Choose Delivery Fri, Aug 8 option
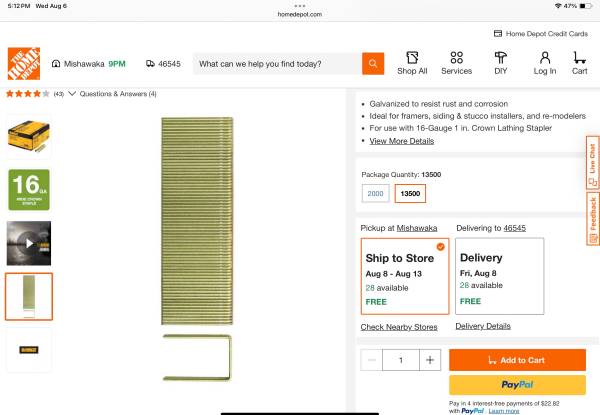This screenshot has width=600, height=415. tap(499, 276)
